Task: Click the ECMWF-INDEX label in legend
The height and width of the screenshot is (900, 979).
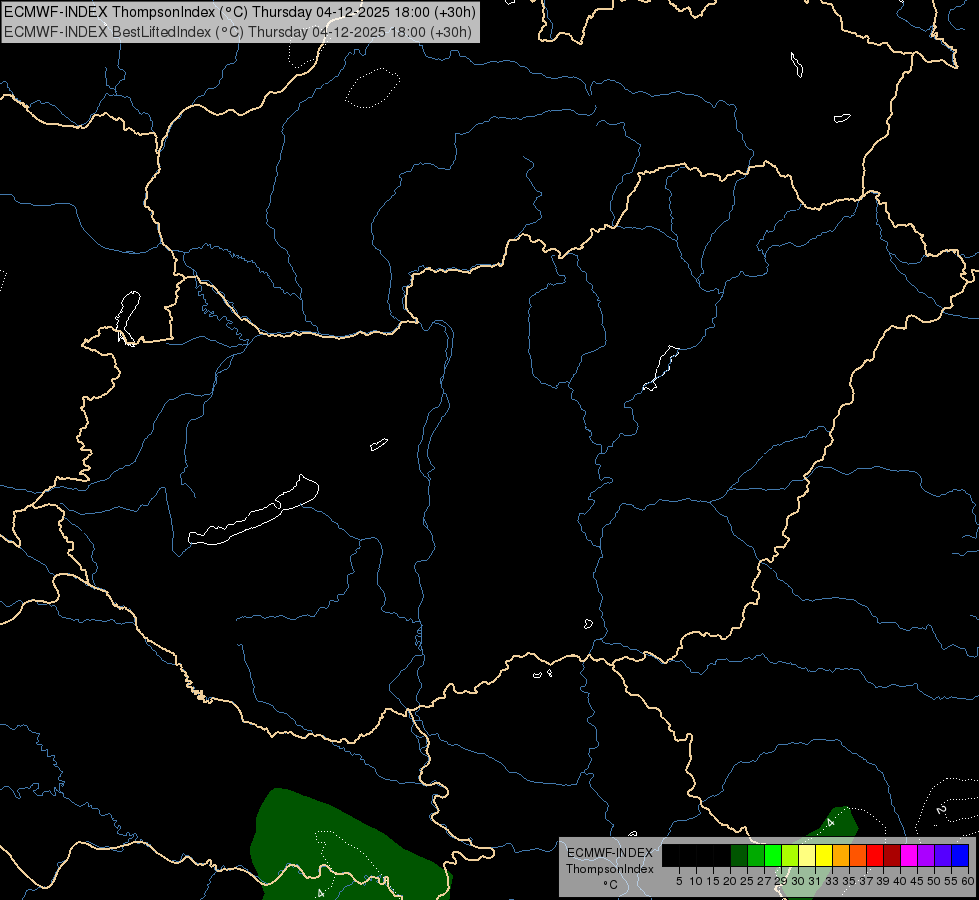Action: pyautogui.click(x=609, y=853)
